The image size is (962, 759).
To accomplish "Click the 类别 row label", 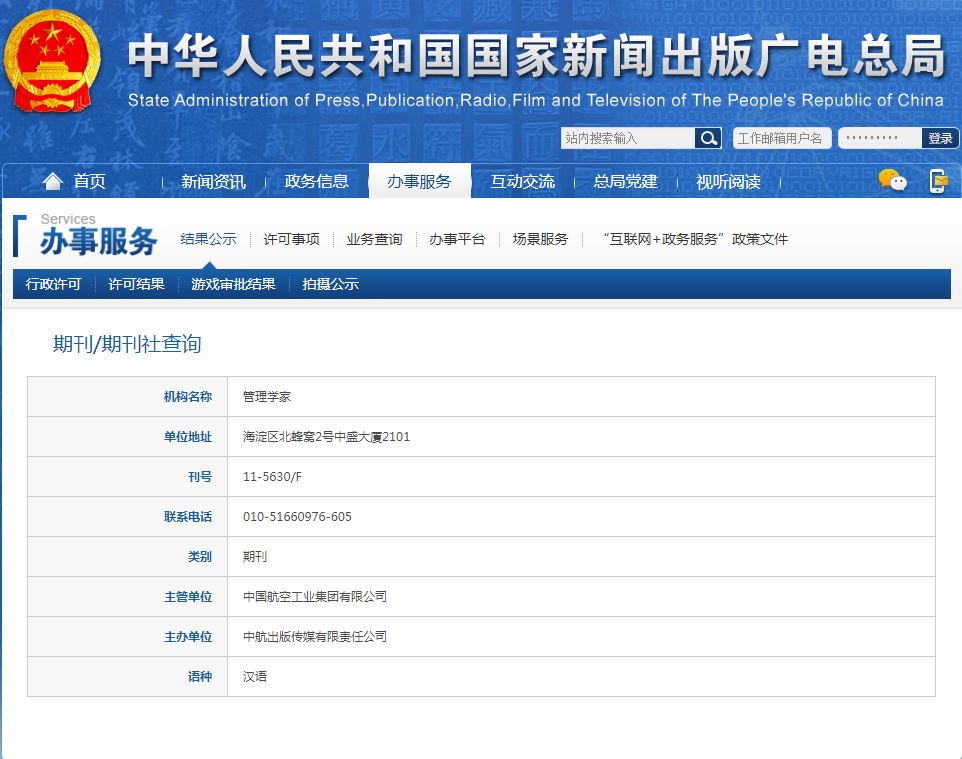I will (200, 557).
